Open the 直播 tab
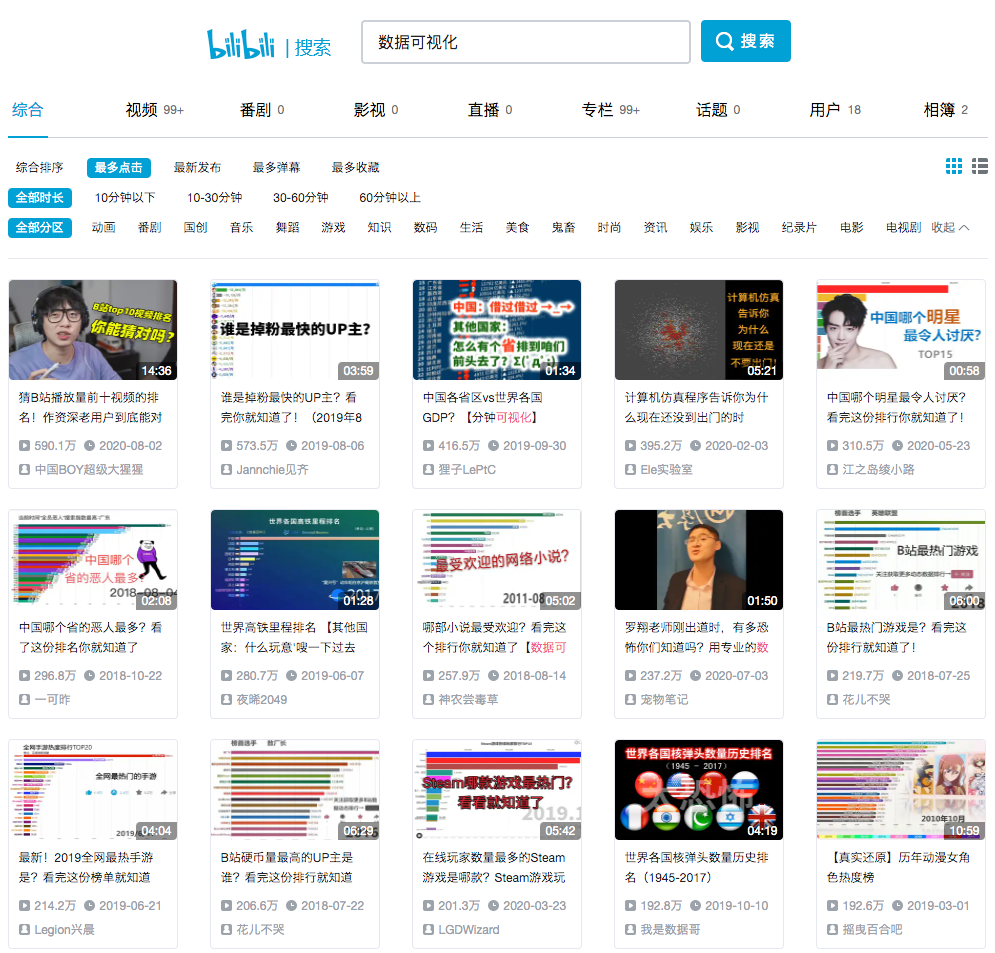The height and width of the screenshot is (953, 995). click(x=490, y=110)
